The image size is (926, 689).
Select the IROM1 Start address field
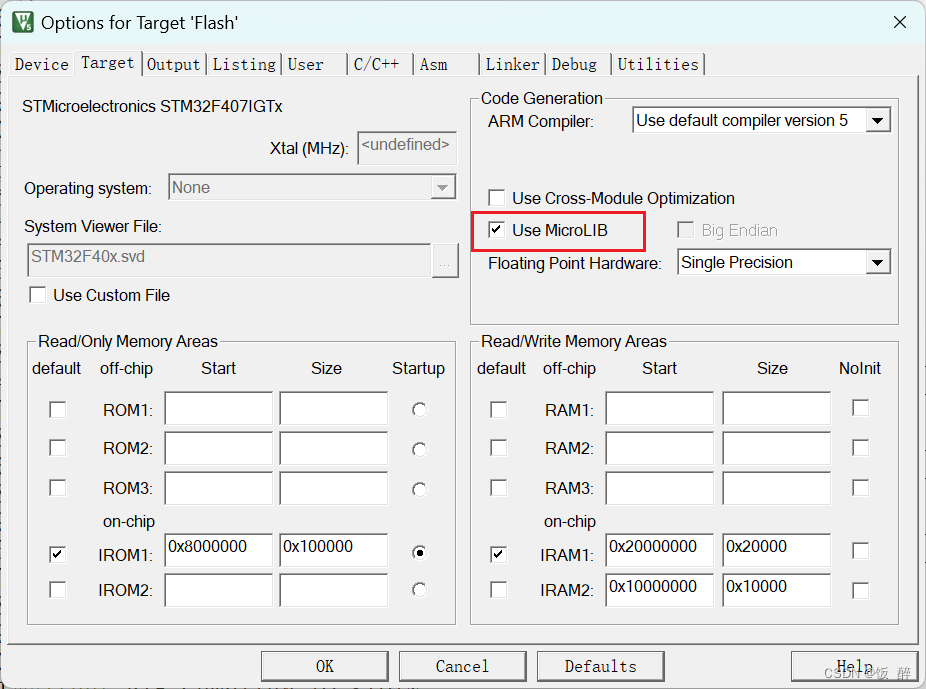pyautogui.click(x=218, y=550)
